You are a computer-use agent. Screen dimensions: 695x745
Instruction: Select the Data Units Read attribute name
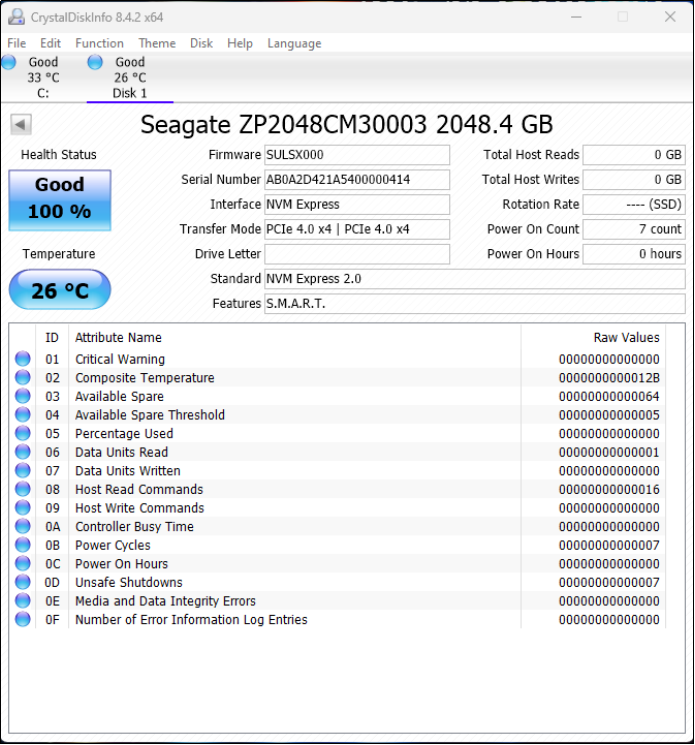pos(122,452)
